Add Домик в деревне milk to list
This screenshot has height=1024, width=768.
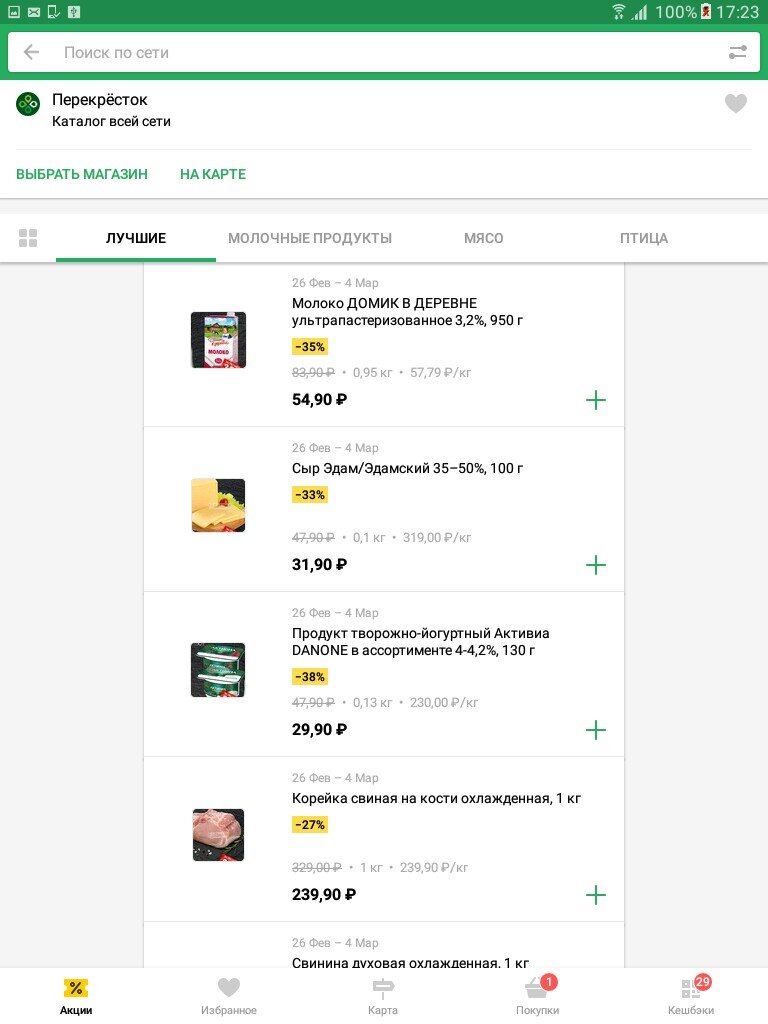point(596,400)
